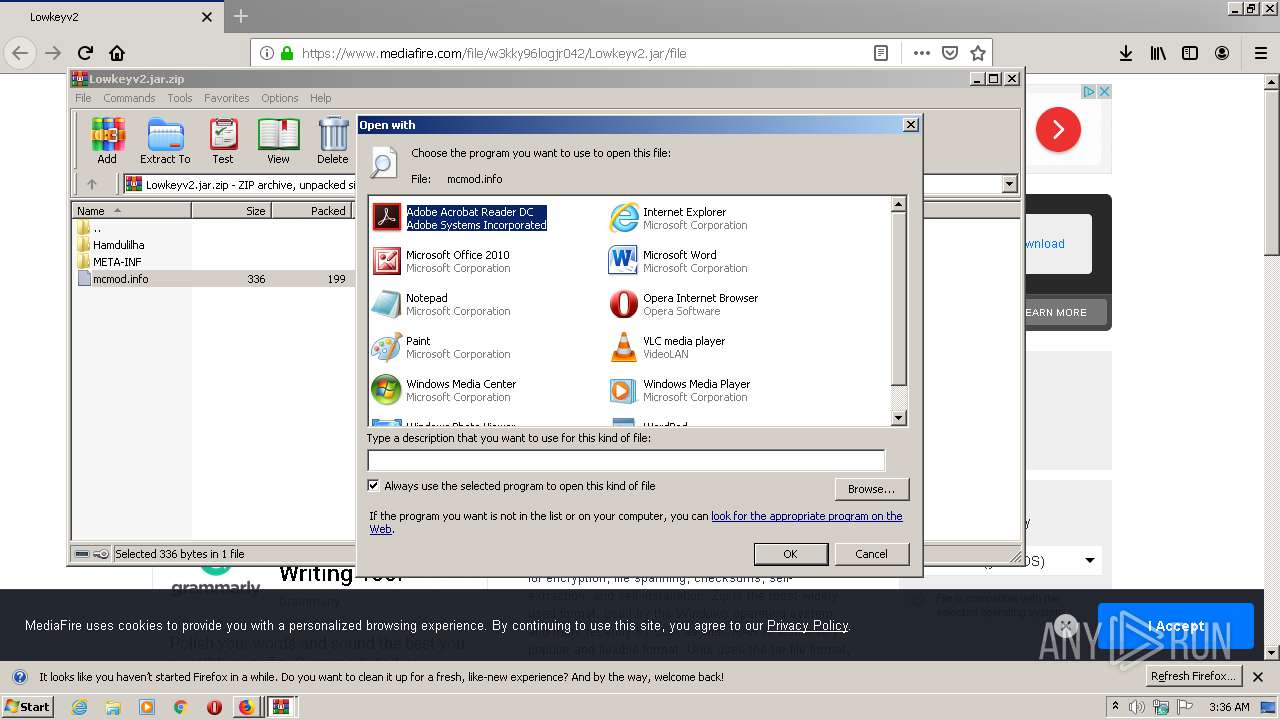
Task: Click the Firefox address bar URL
Action: (494, 53)
